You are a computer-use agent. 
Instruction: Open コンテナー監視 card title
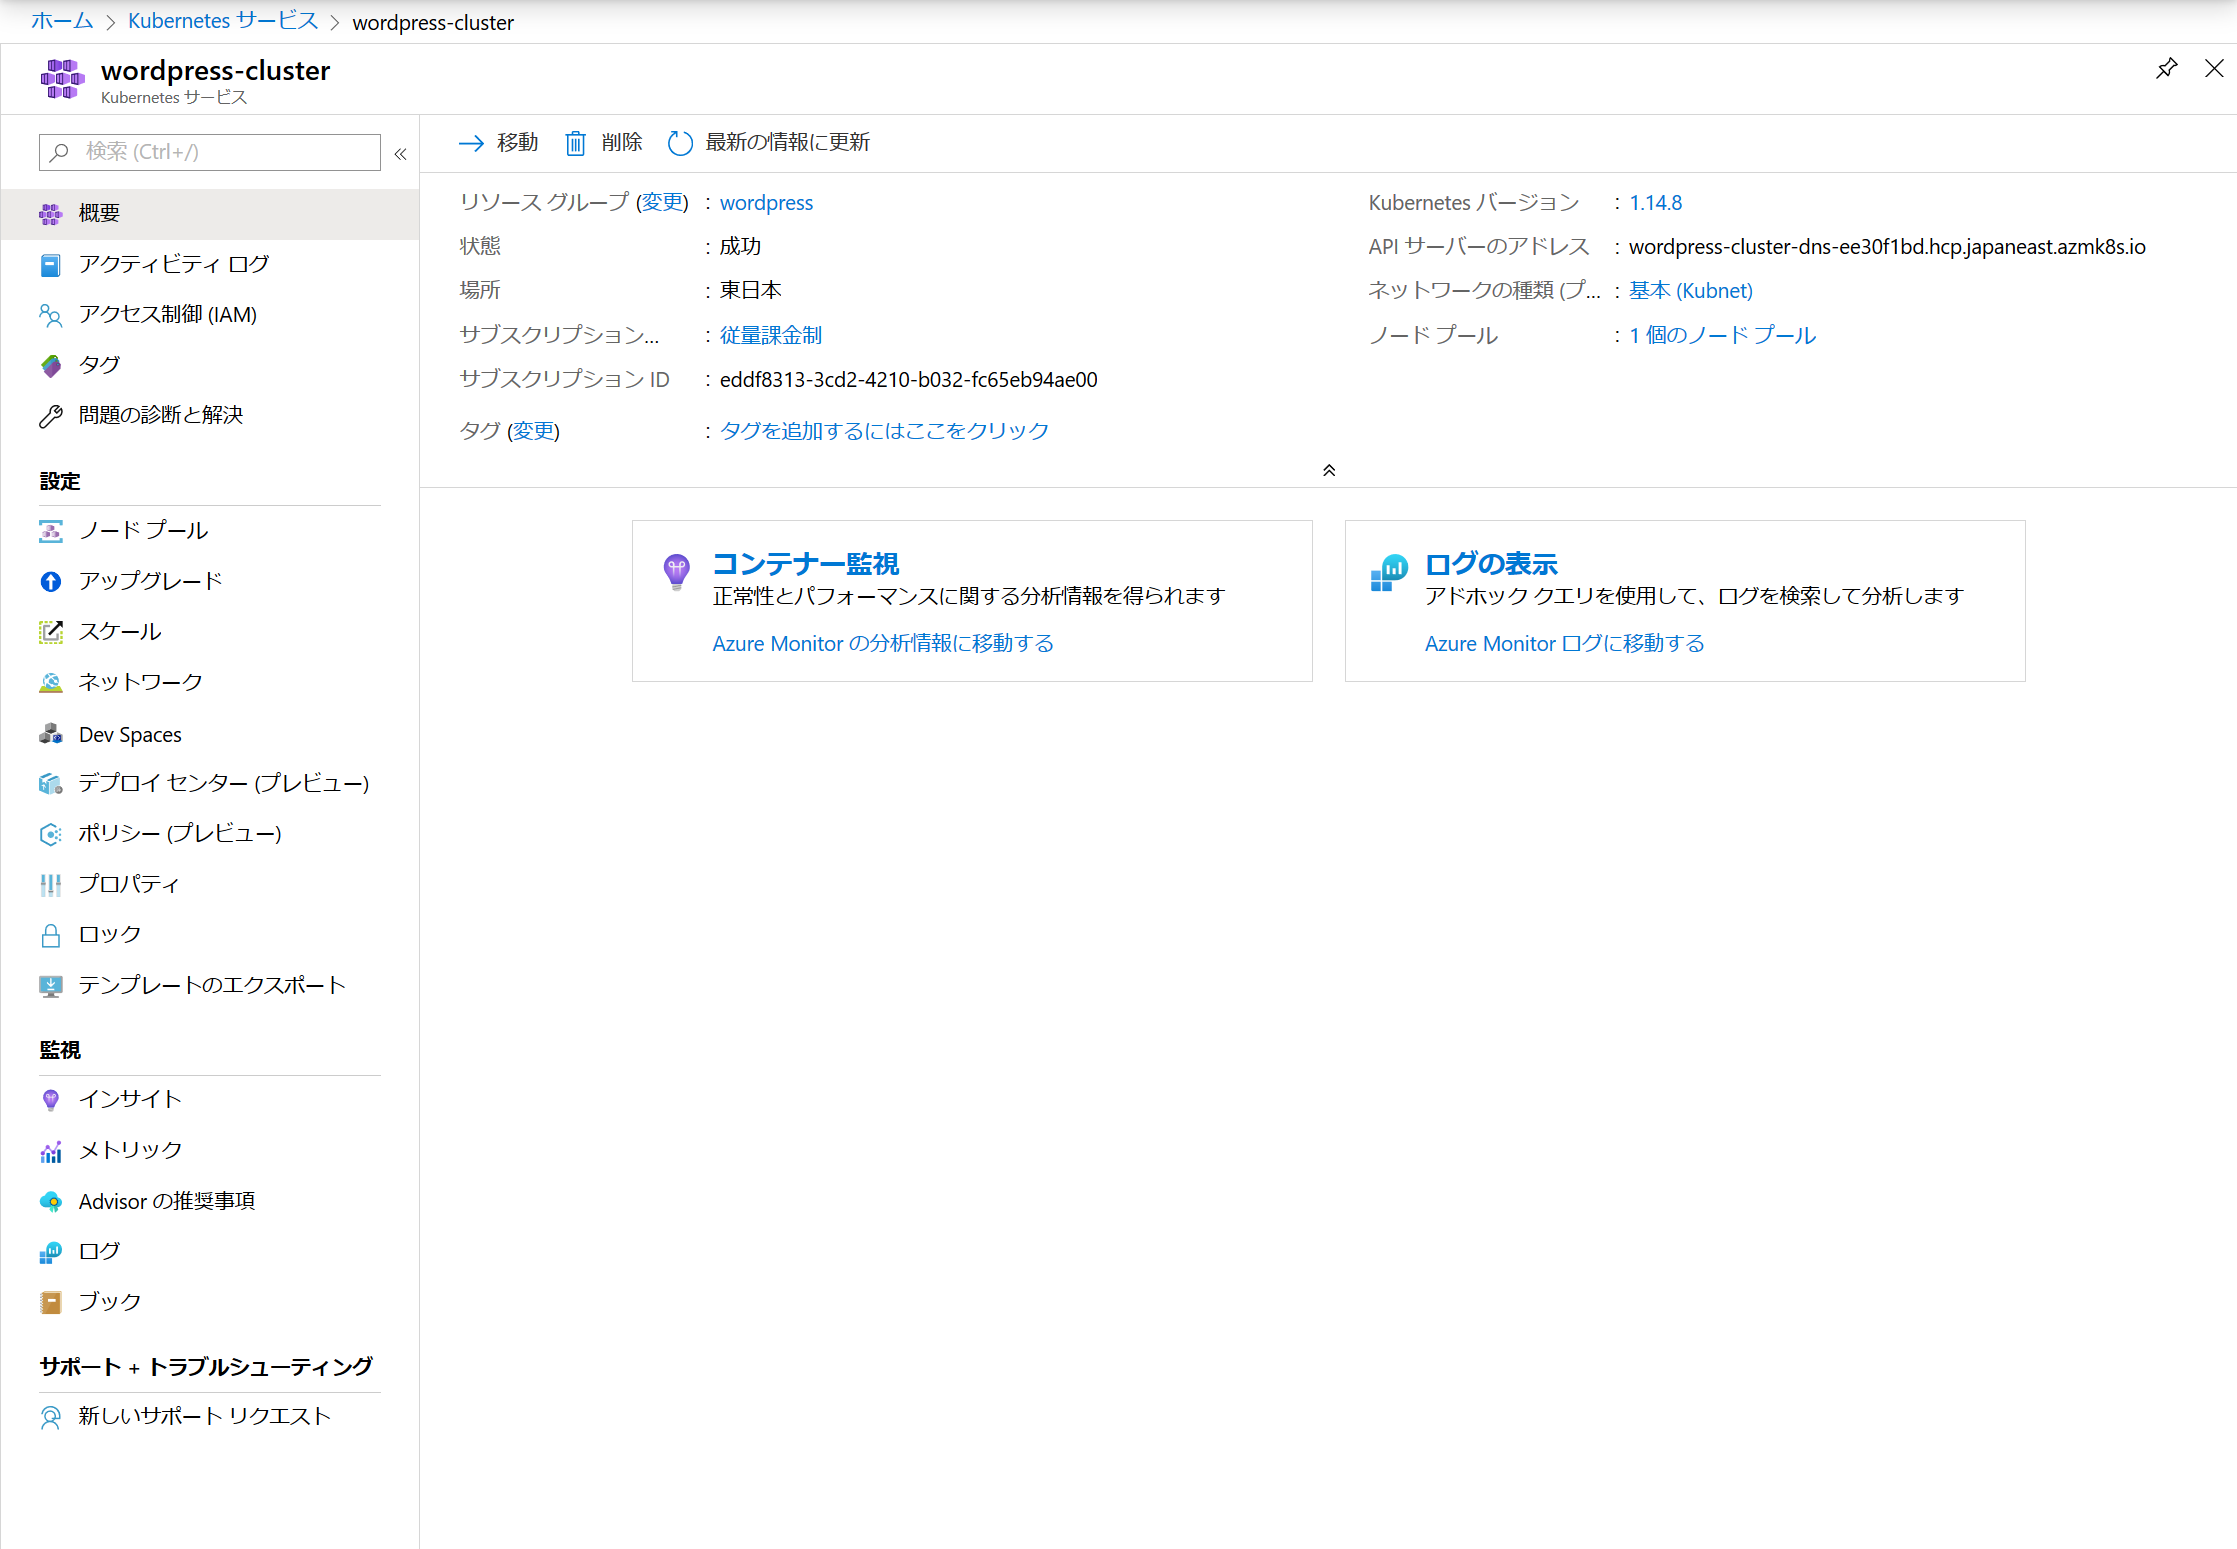point(805,563)
